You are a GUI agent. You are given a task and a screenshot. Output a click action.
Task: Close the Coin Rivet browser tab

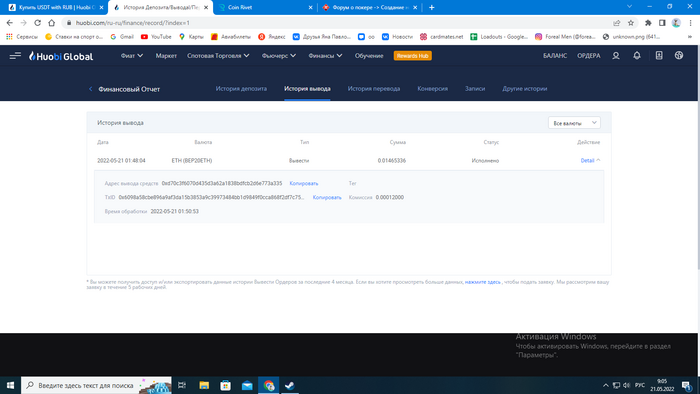tap(311, 7)
